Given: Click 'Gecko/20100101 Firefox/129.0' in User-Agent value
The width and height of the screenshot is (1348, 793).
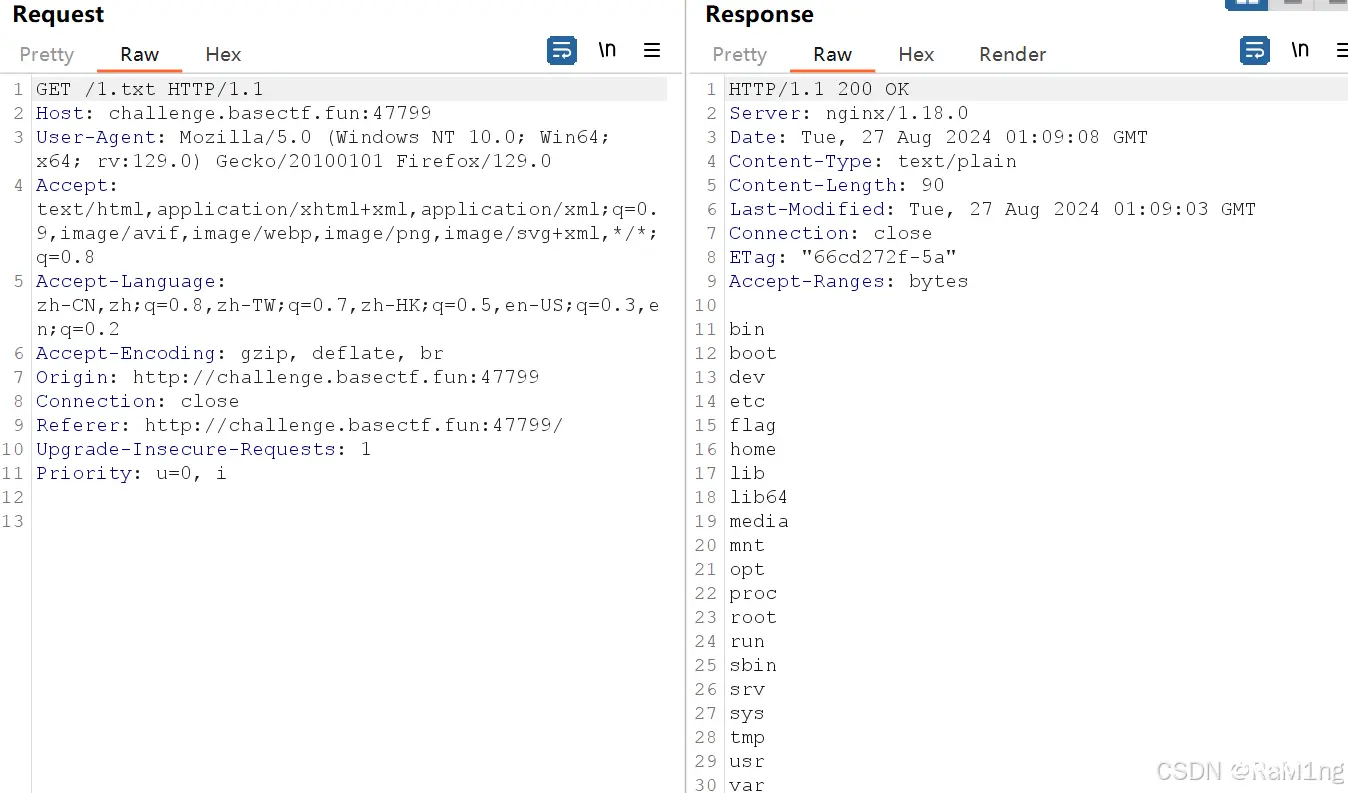Looking at the screenshot, I should (384, 161).
